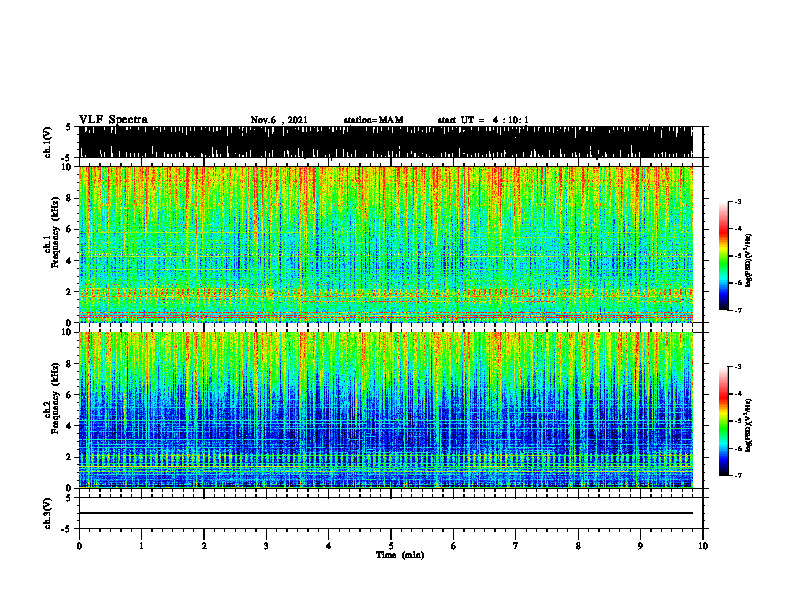Click the flat ch.3 voltage trace line
The width and height of the screenshot is (792, 612).
pos(385,513)
